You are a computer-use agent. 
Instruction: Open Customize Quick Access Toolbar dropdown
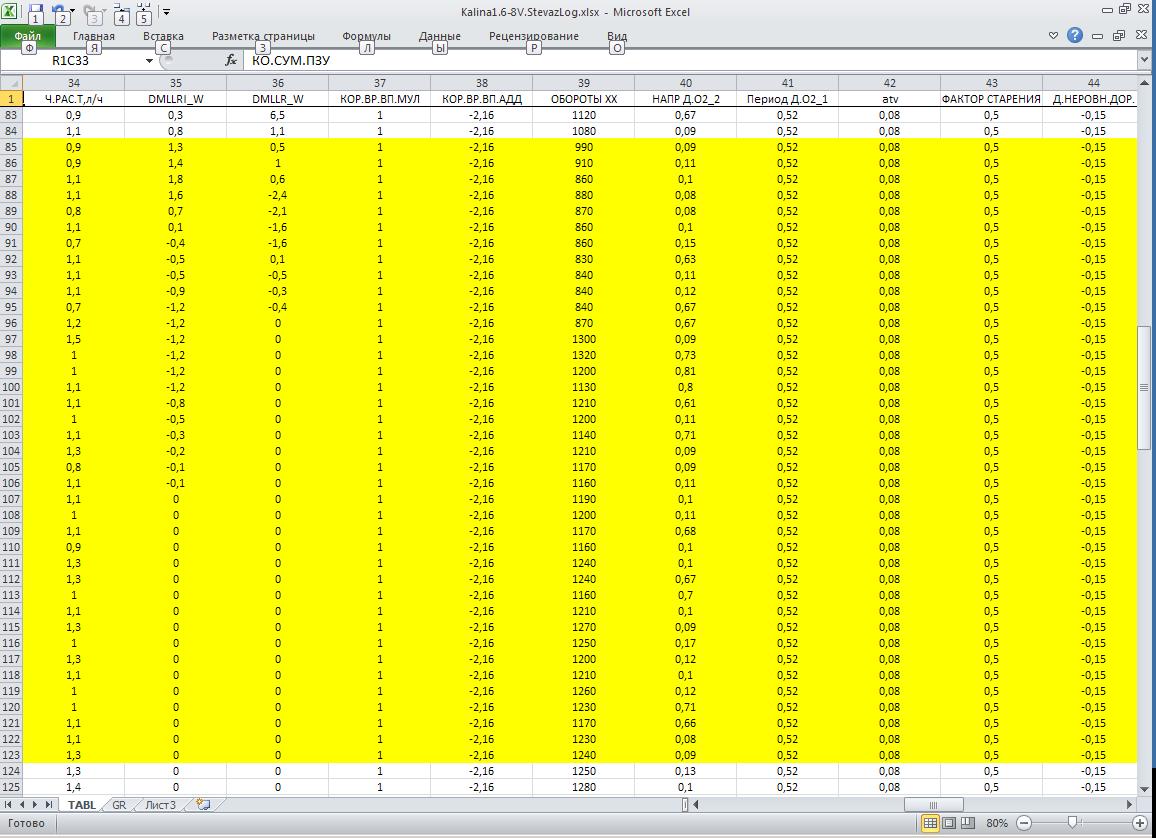(x=166, y=12)
